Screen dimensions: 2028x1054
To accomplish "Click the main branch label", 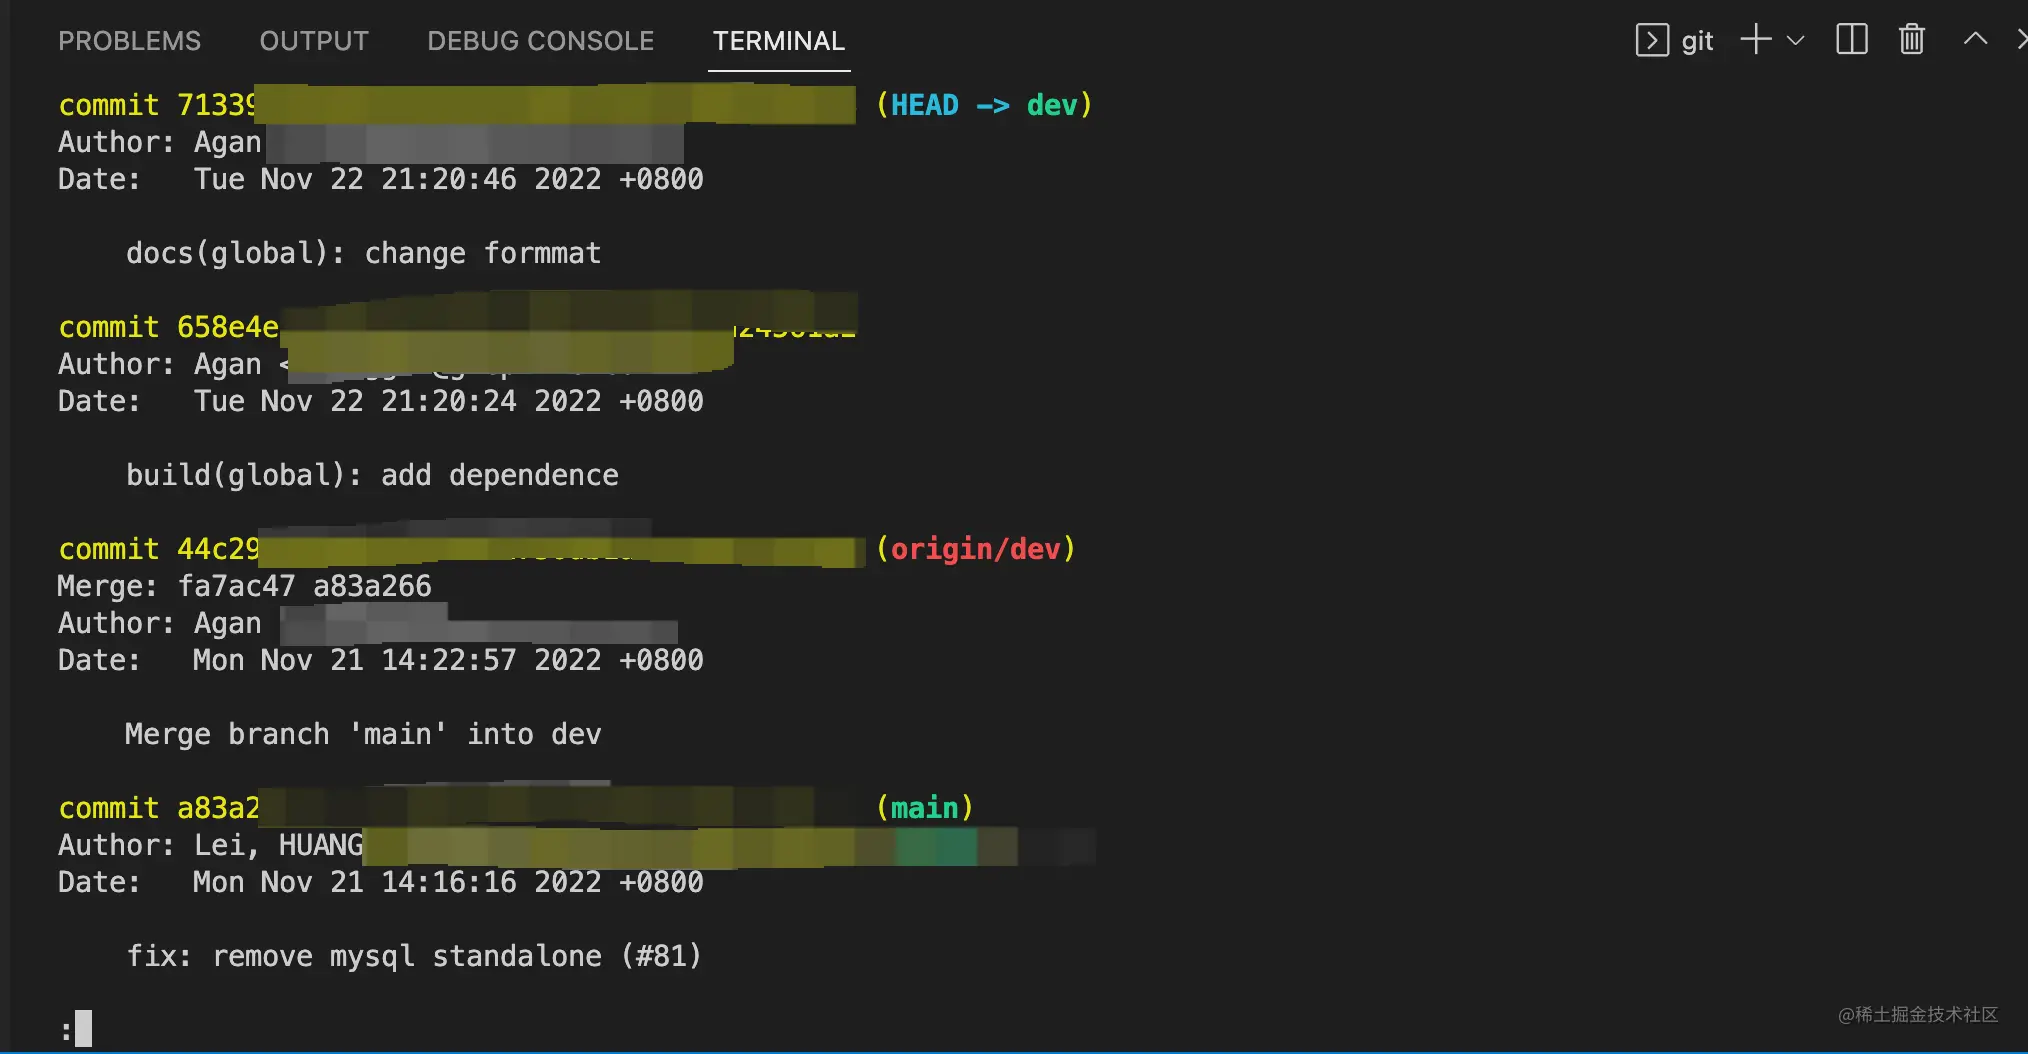I will [x=924, y=808].
